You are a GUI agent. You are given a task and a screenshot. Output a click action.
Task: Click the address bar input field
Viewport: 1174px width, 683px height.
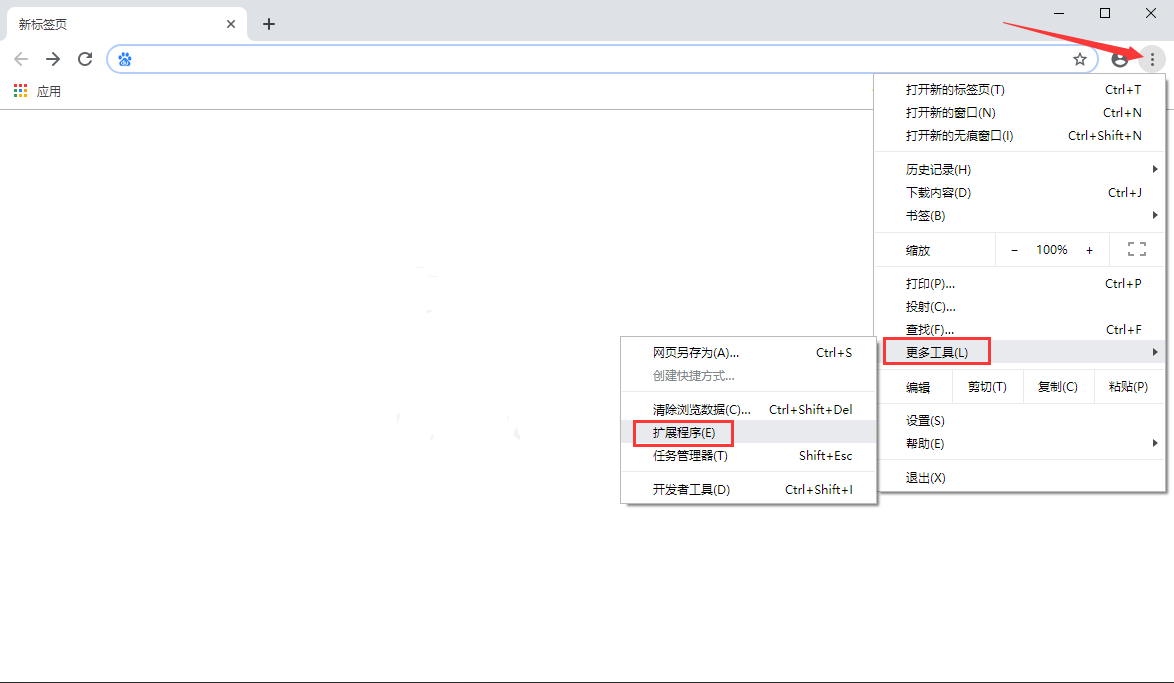point(500,59)
